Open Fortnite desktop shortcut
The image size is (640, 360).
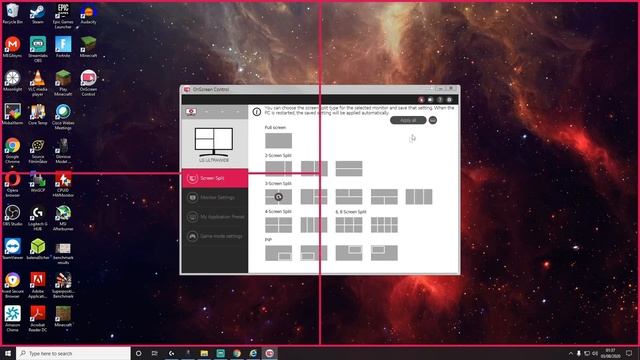click(63, 47)
